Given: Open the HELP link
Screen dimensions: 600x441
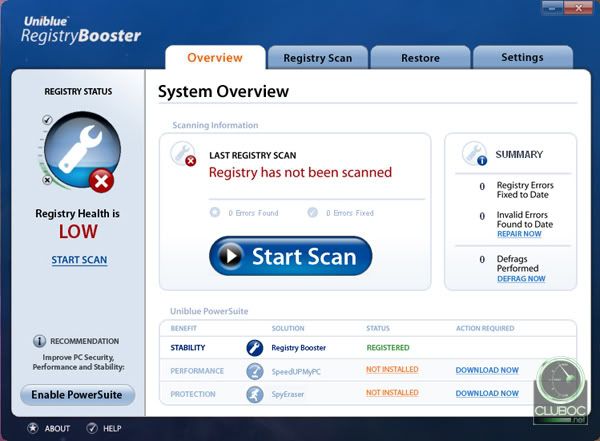Looking at the screenshot, I should tap(112, 428).
